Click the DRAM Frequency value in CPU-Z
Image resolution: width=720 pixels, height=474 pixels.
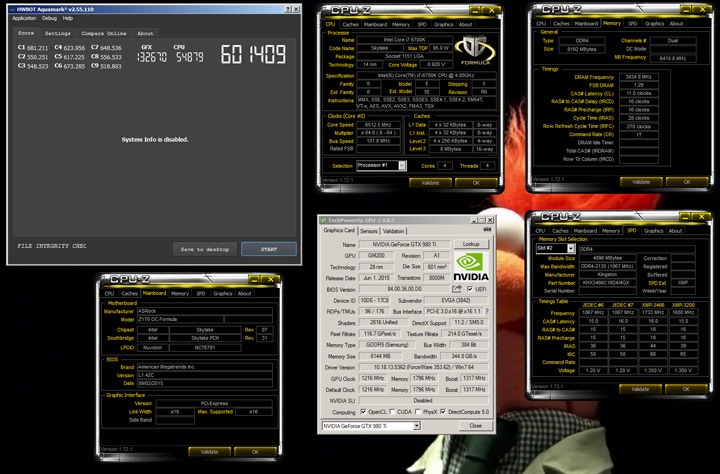(638, 77)
